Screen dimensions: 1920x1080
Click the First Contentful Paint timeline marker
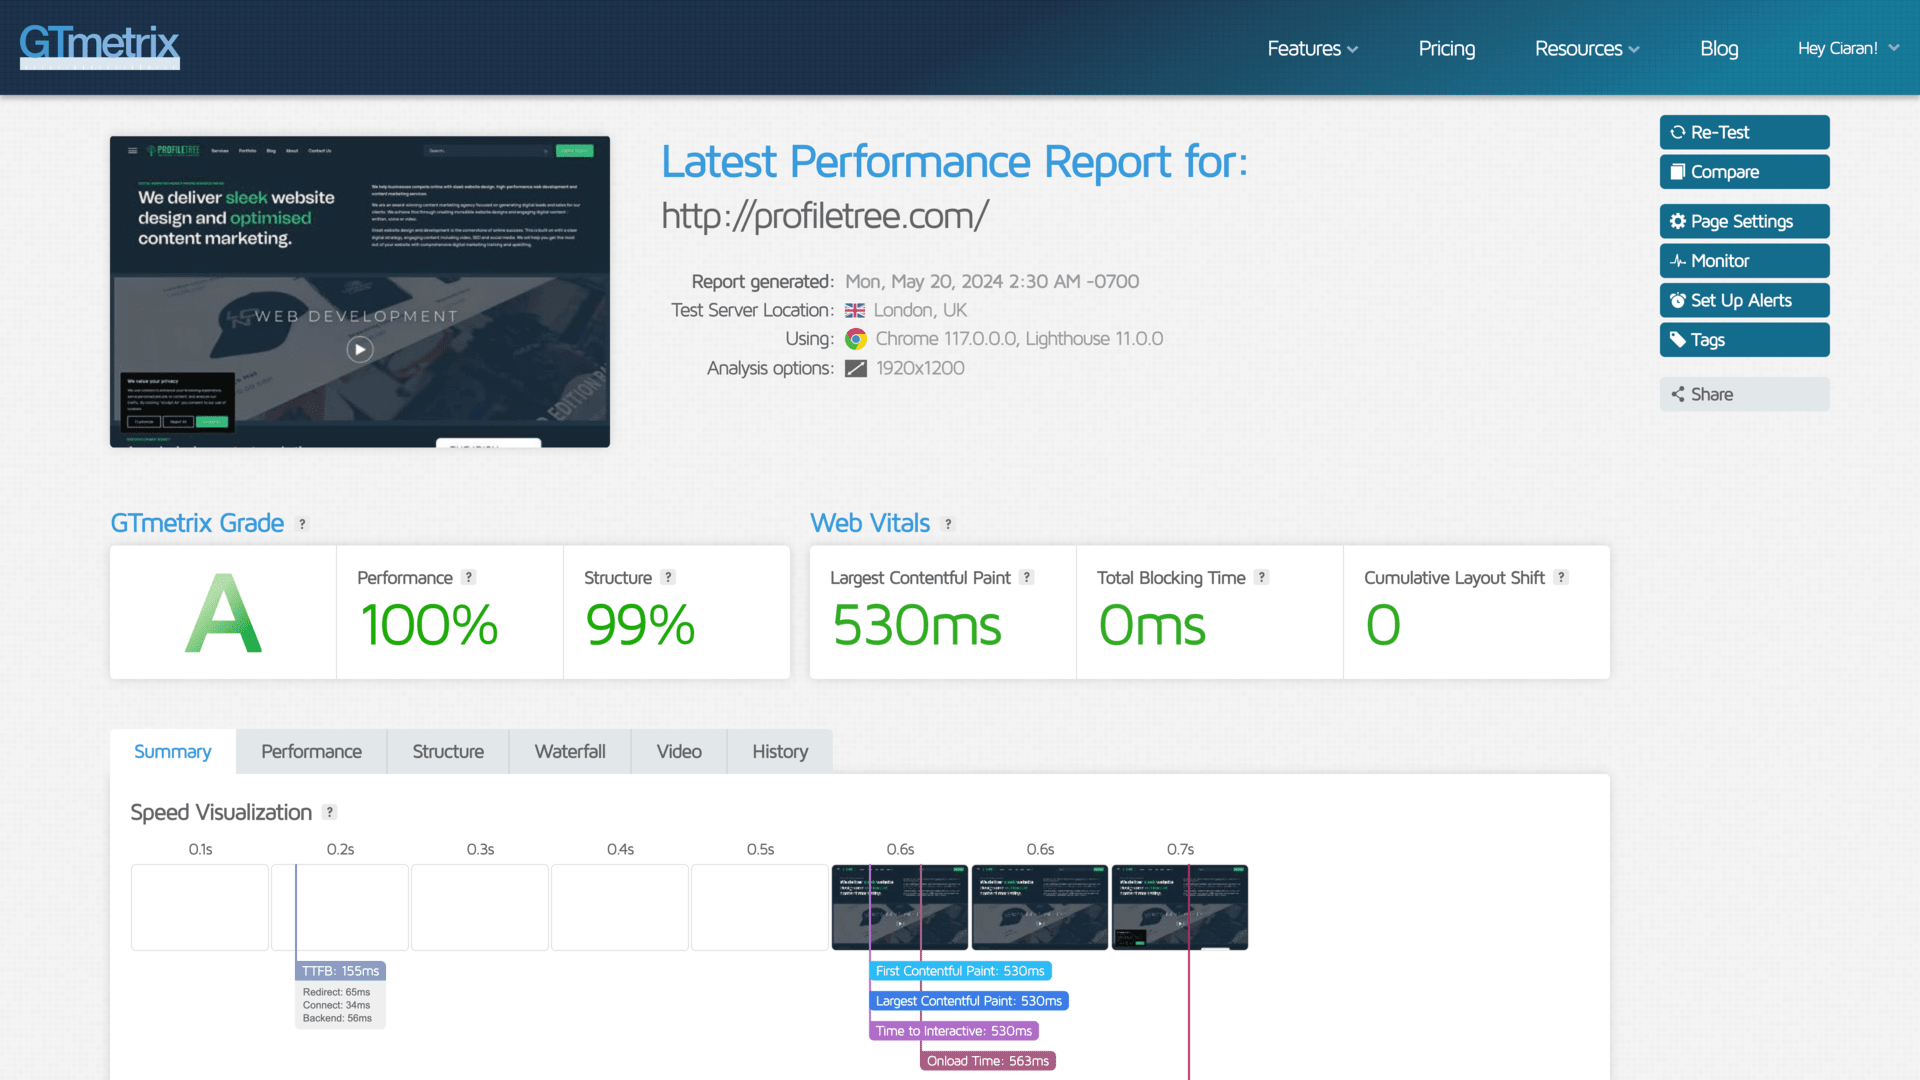point(960,970)
